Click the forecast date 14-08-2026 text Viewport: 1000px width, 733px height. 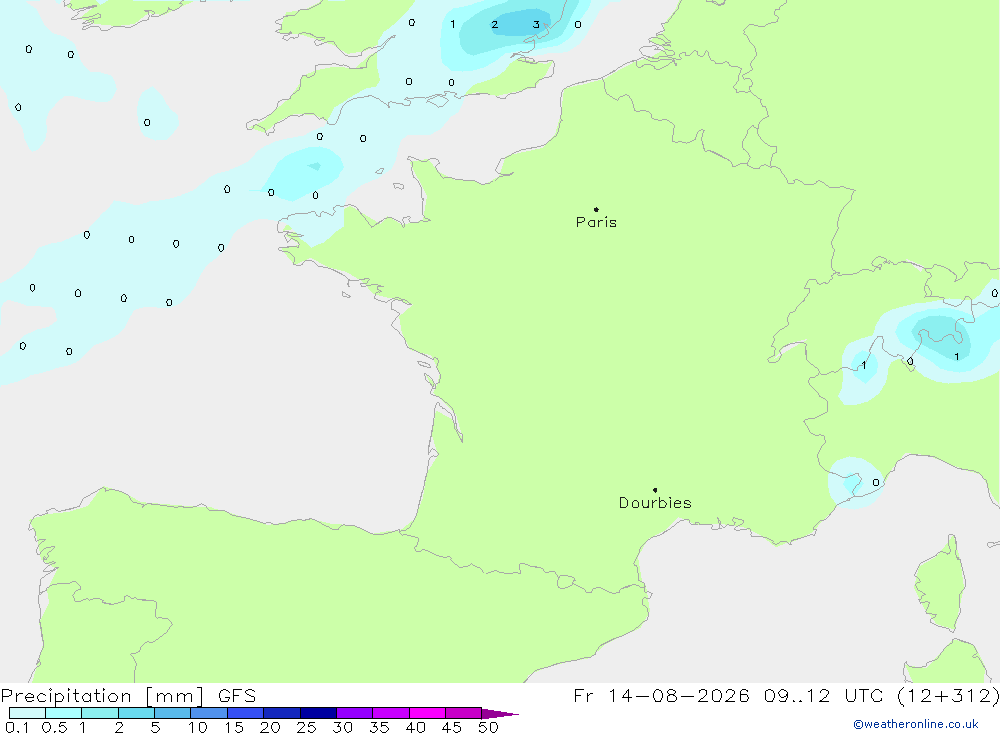(679, 695)
